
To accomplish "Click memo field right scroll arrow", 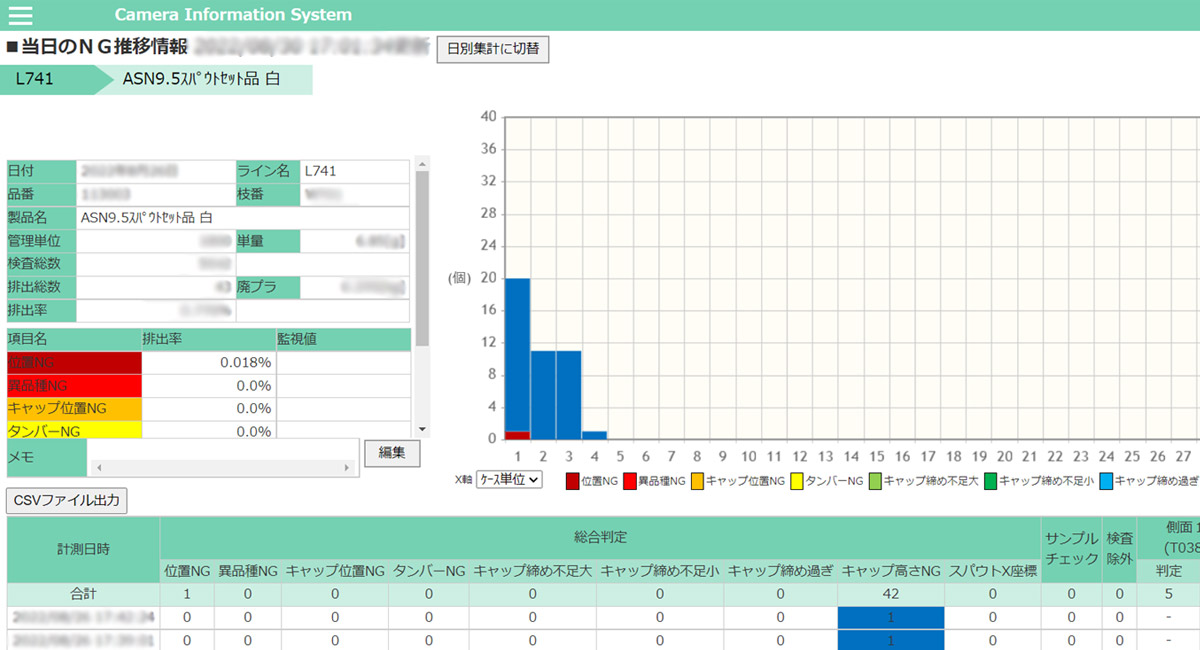I will [347, 468].
